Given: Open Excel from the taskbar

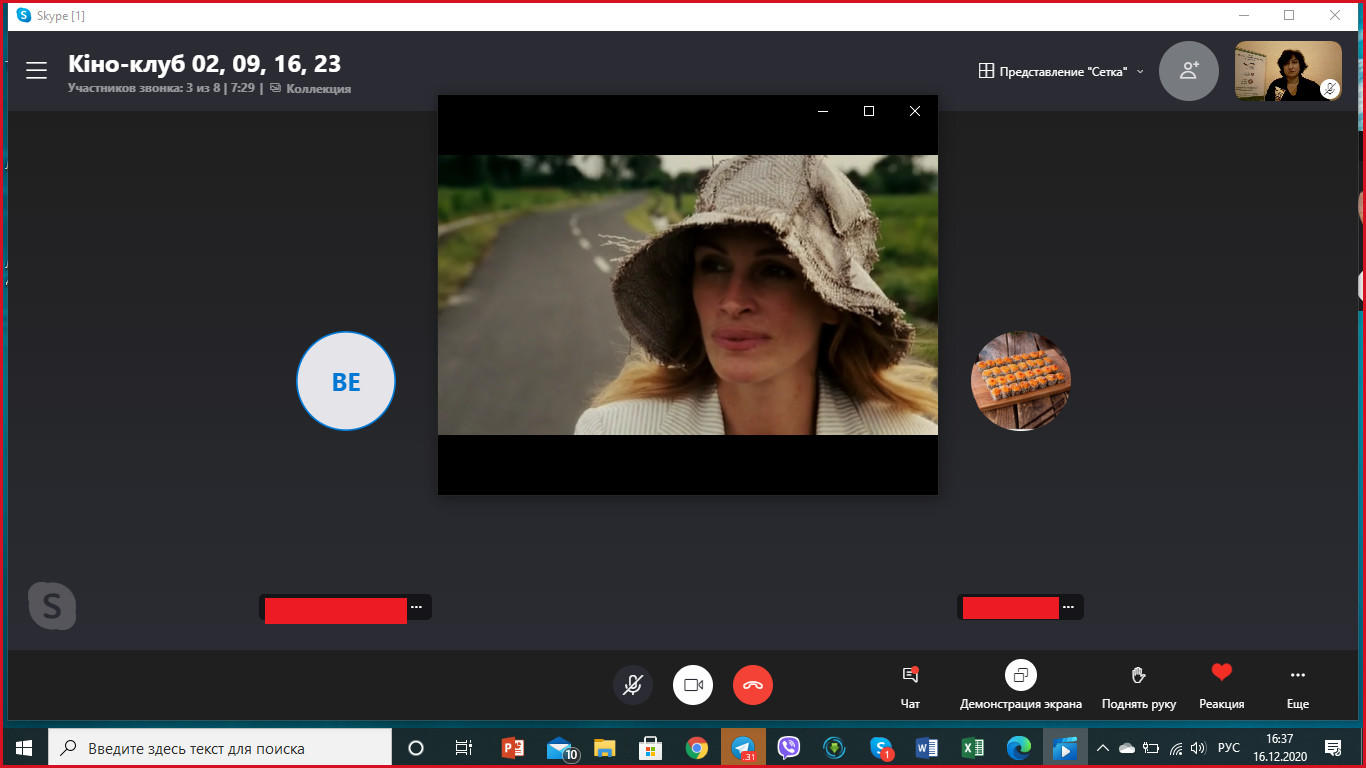Looking at the screenshot, I should [x=972, y=747].
